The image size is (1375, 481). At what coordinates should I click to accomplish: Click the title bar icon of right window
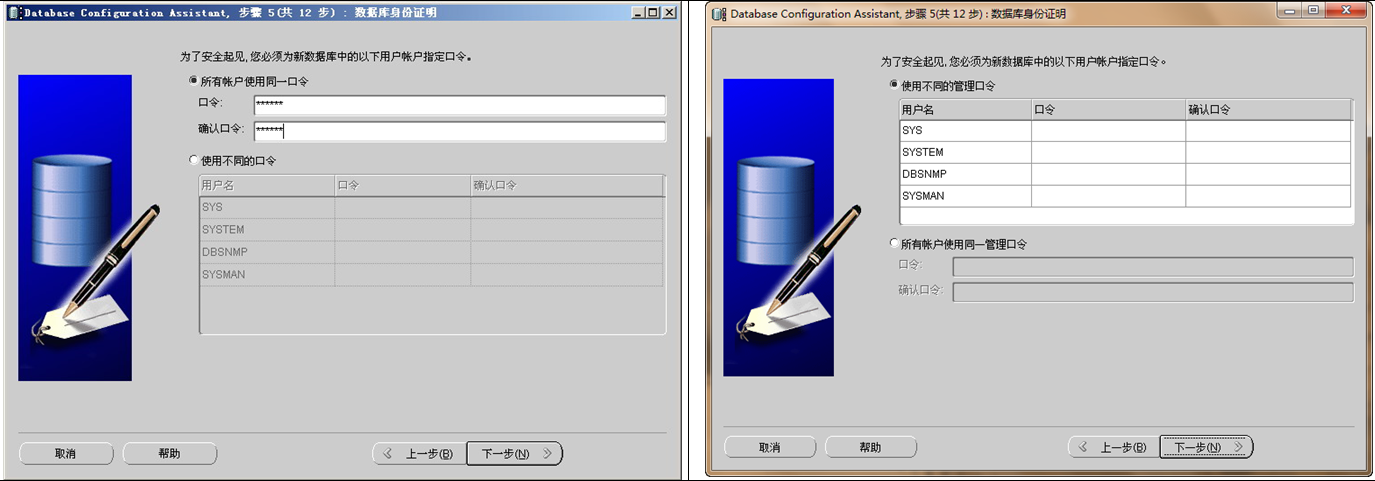tap(720, 14)
